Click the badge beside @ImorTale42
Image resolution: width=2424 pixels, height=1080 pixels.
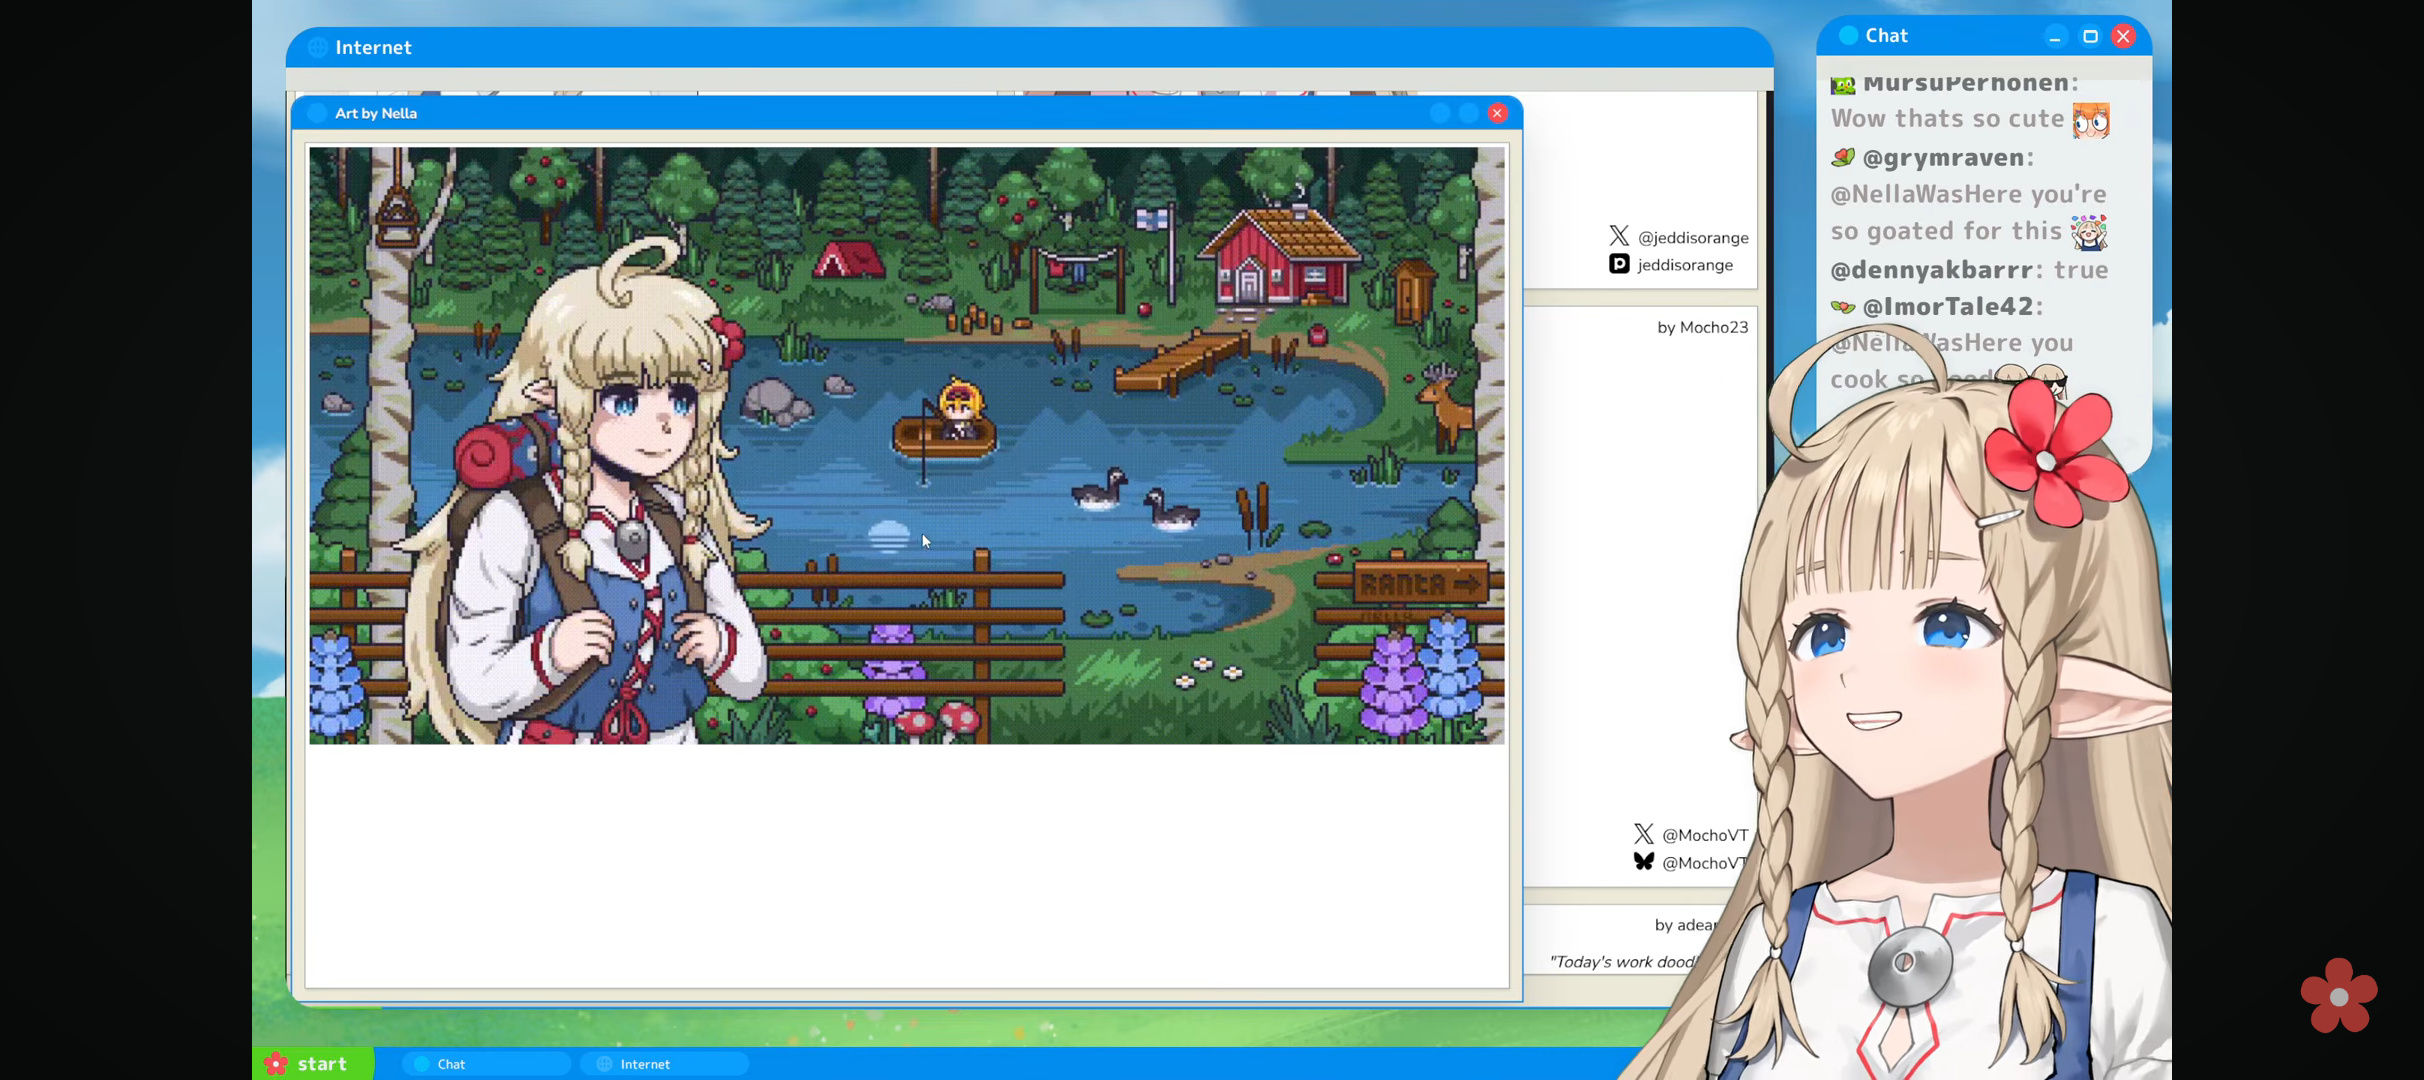pyautogui.click(x=1843, y=307)
